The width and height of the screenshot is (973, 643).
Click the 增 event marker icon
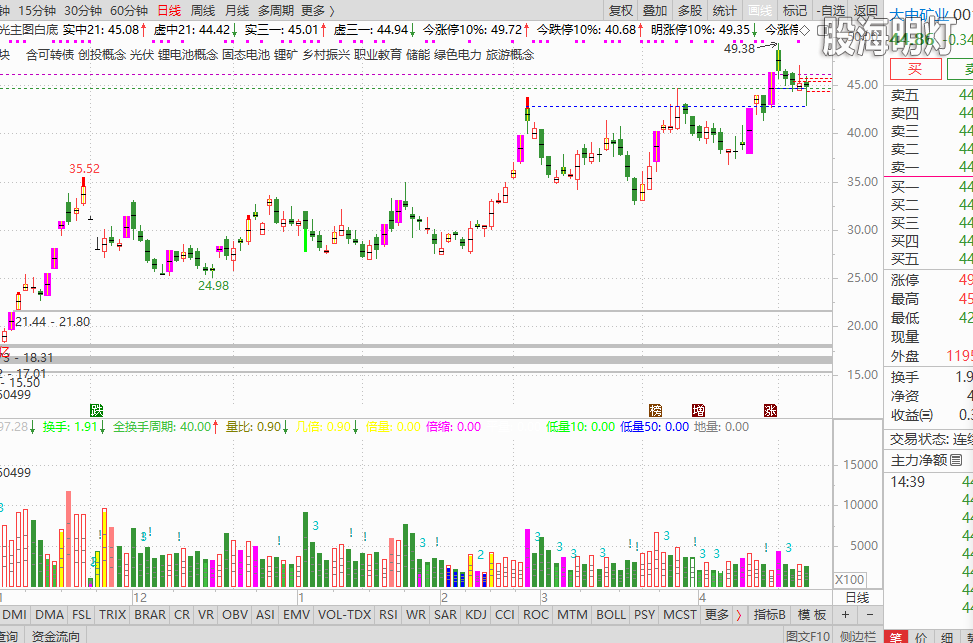698,410
